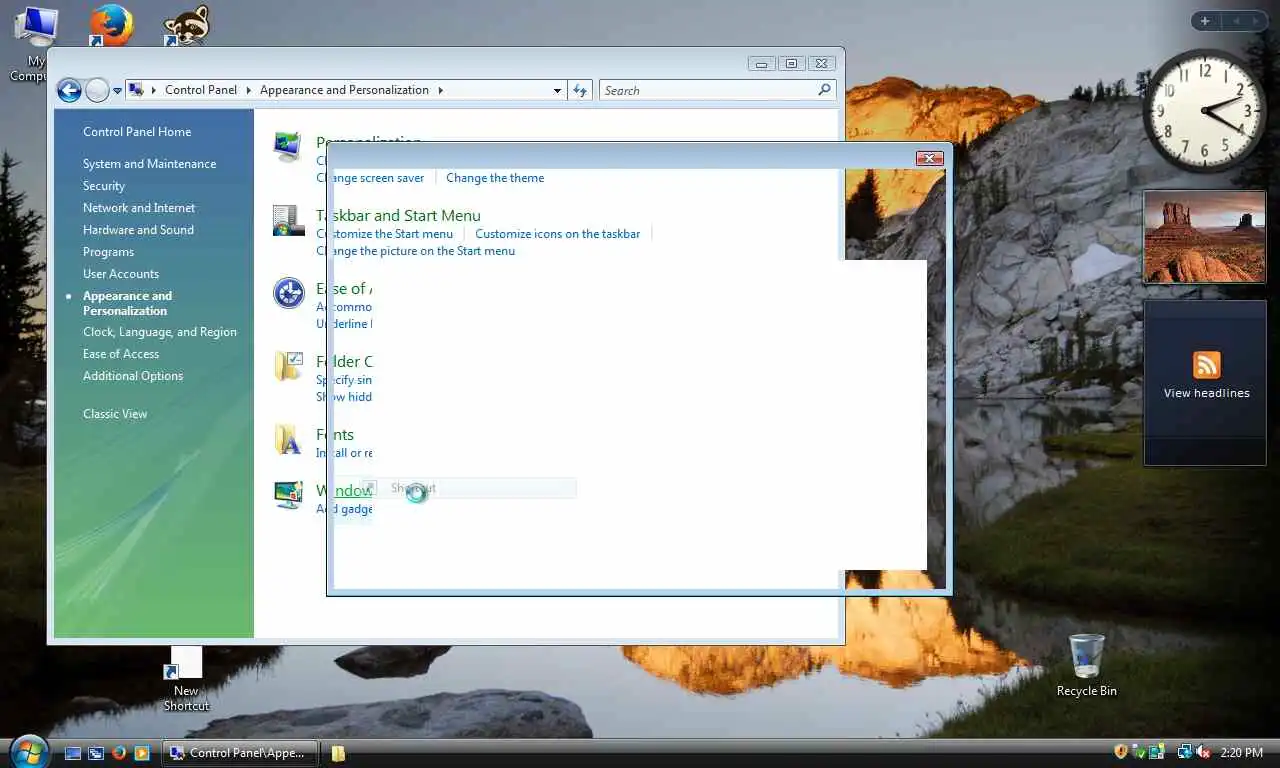1280x768 pixels.
Task: Open Ease of Access in sidebar
Action: click(121, 354)
